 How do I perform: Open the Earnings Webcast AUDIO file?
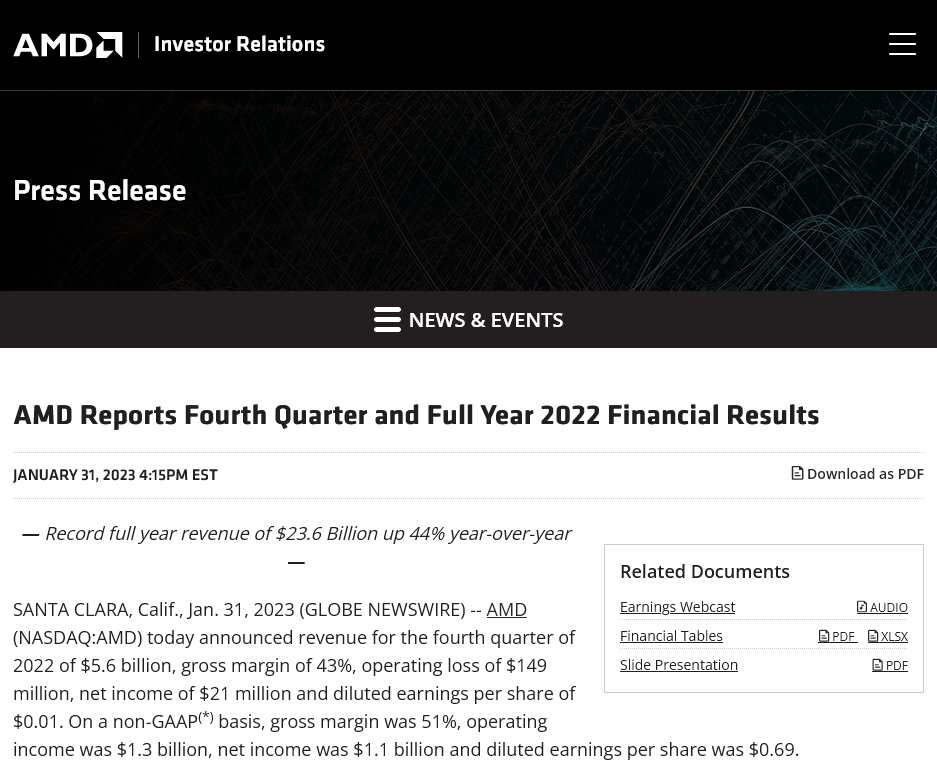tap(882, 608)
